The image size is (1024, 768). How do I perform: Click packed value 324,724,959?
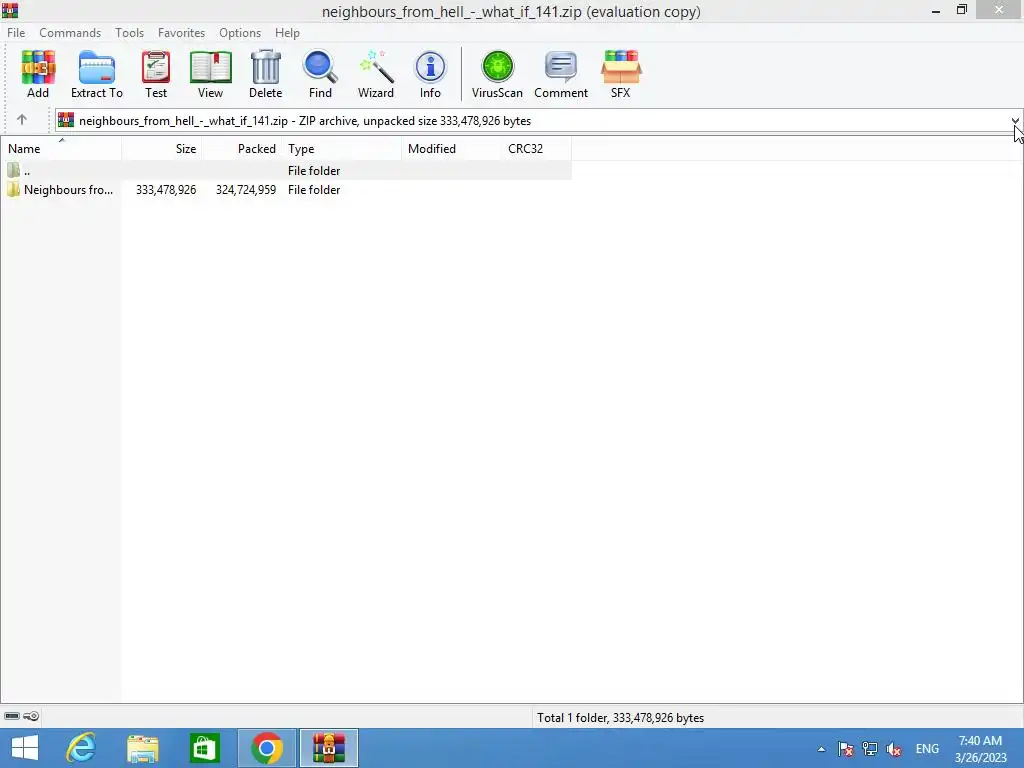(246, 190)
